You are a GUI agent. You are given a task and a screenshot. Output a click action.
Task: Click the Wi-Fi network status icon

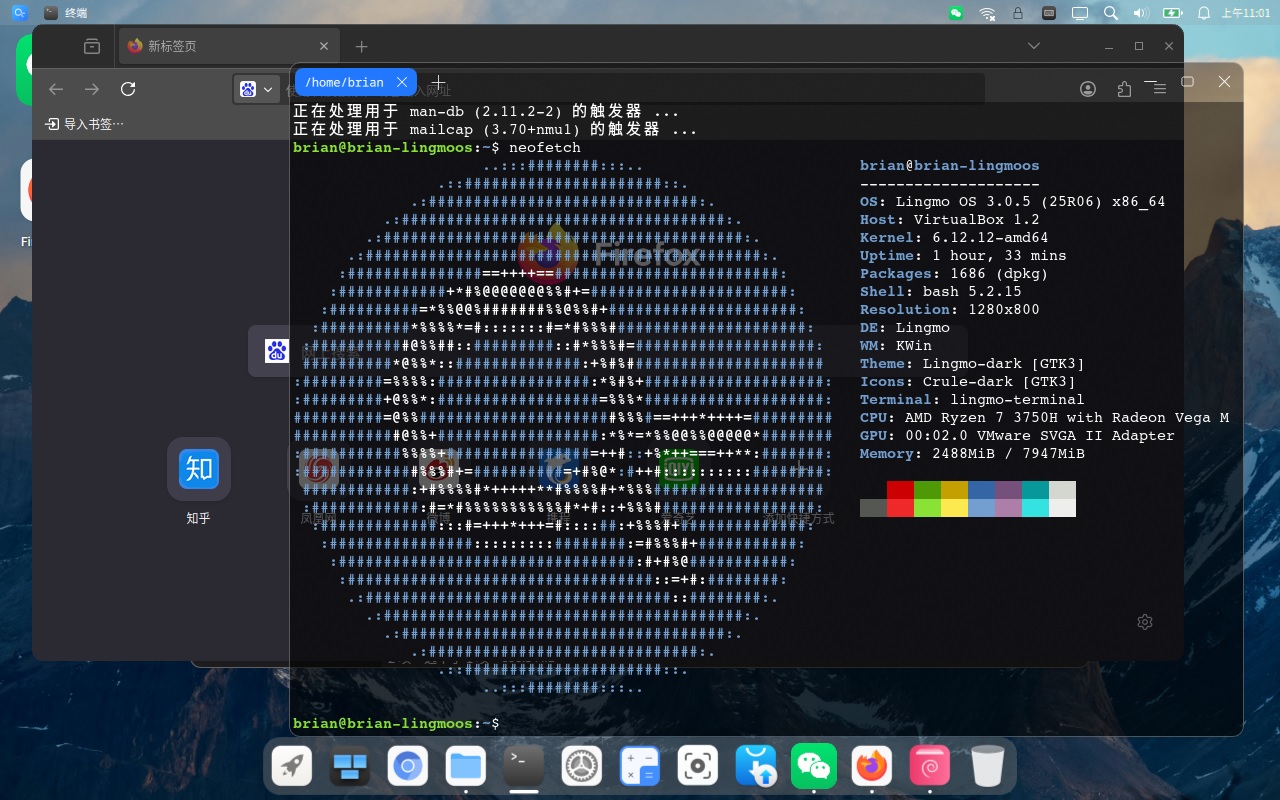[x=987, y=13]
